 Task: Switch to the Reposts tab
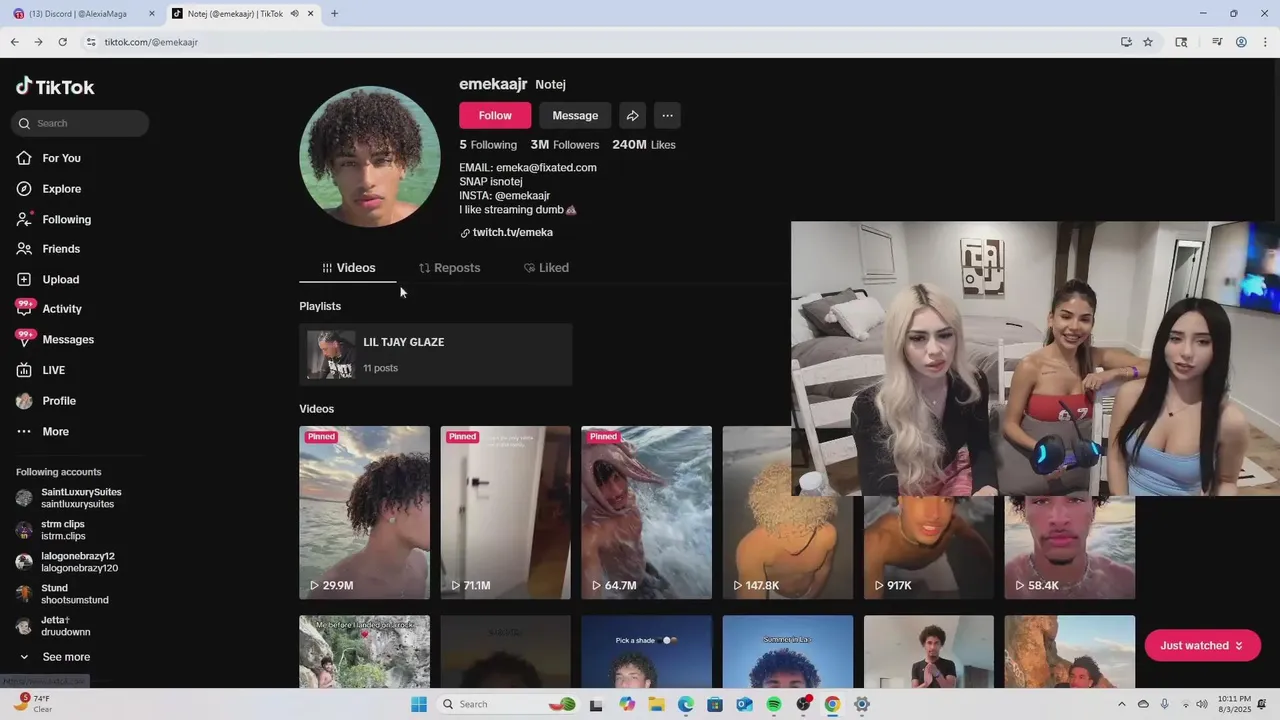(449, 268)
